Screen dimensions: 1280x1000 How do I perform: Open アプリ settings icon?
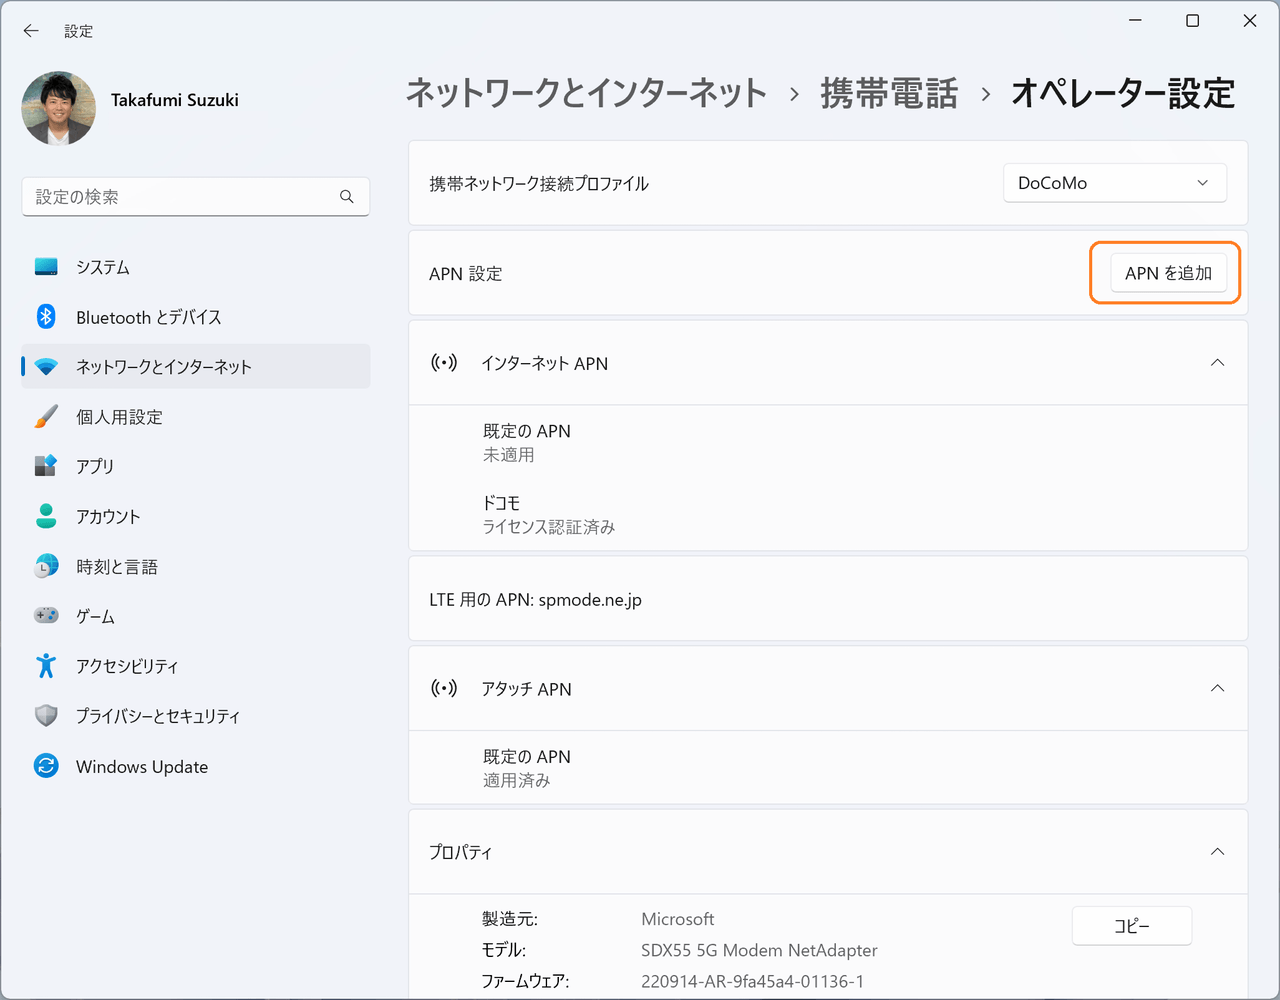(x=46, y=466)
